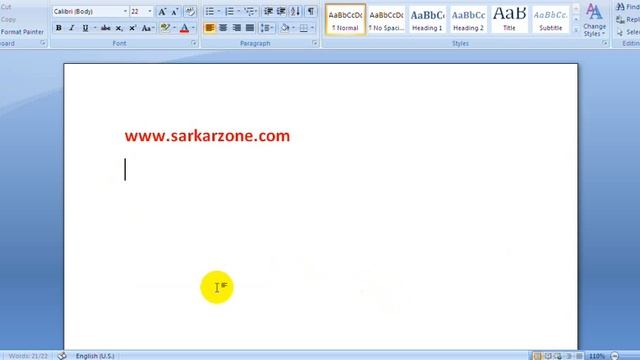The height and width of the screenshot is (360, 640).
Task: Select Align Text Right
Action: point(236,28)
